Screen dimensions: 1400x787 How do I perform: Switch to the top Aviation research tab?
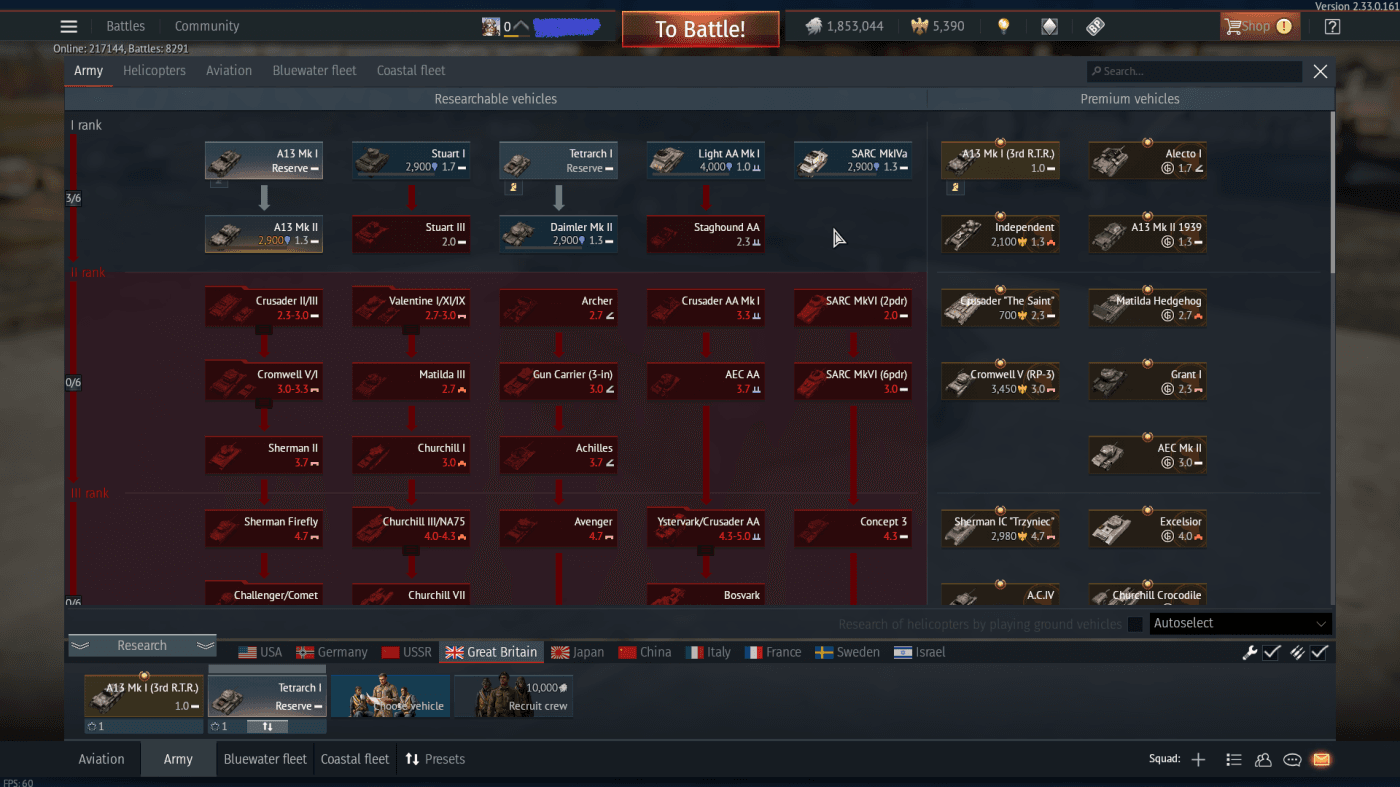[x=229, y=71]
